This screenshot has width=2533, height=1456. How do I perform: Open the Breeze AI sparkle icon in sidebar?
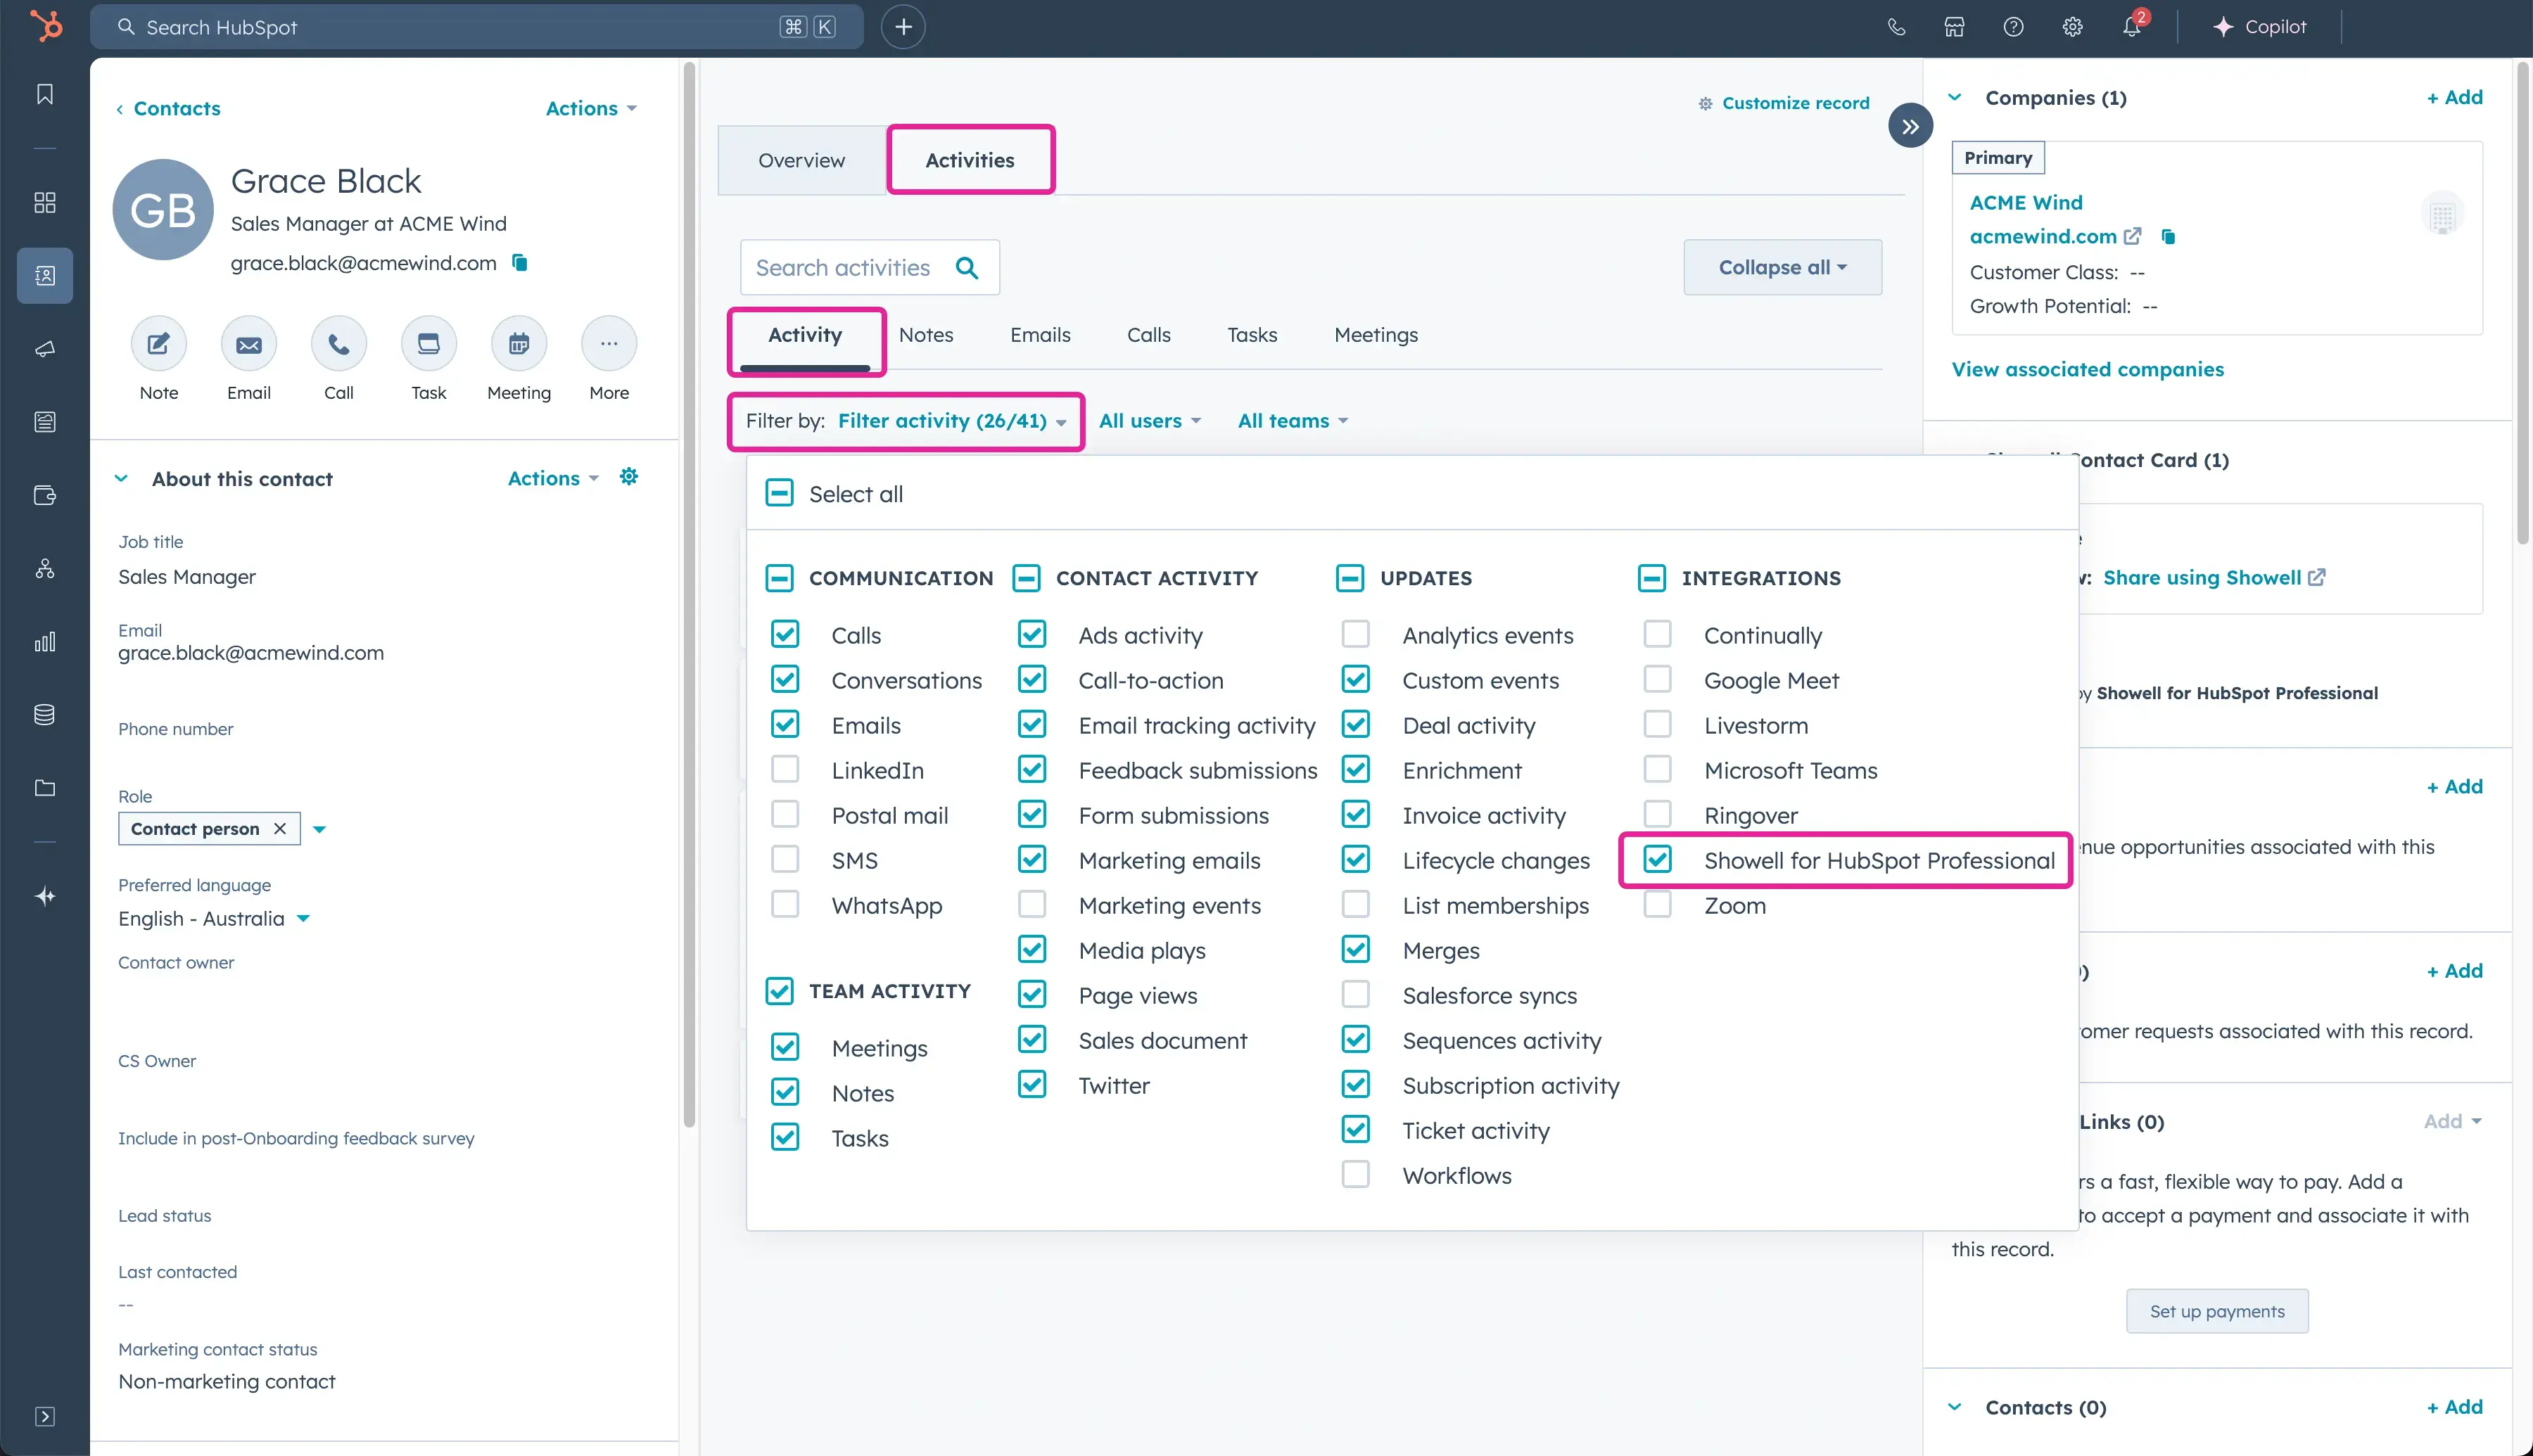click(x=45, y=897)
